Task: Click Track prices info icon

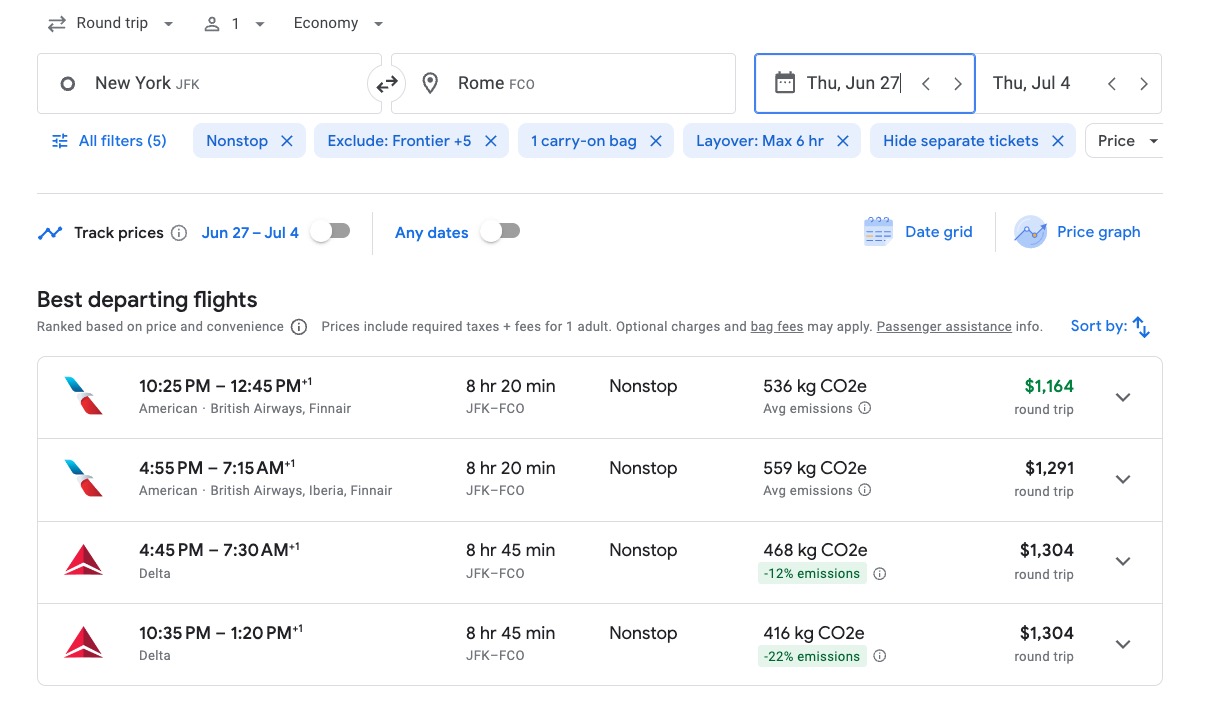Action: (179, 233)
